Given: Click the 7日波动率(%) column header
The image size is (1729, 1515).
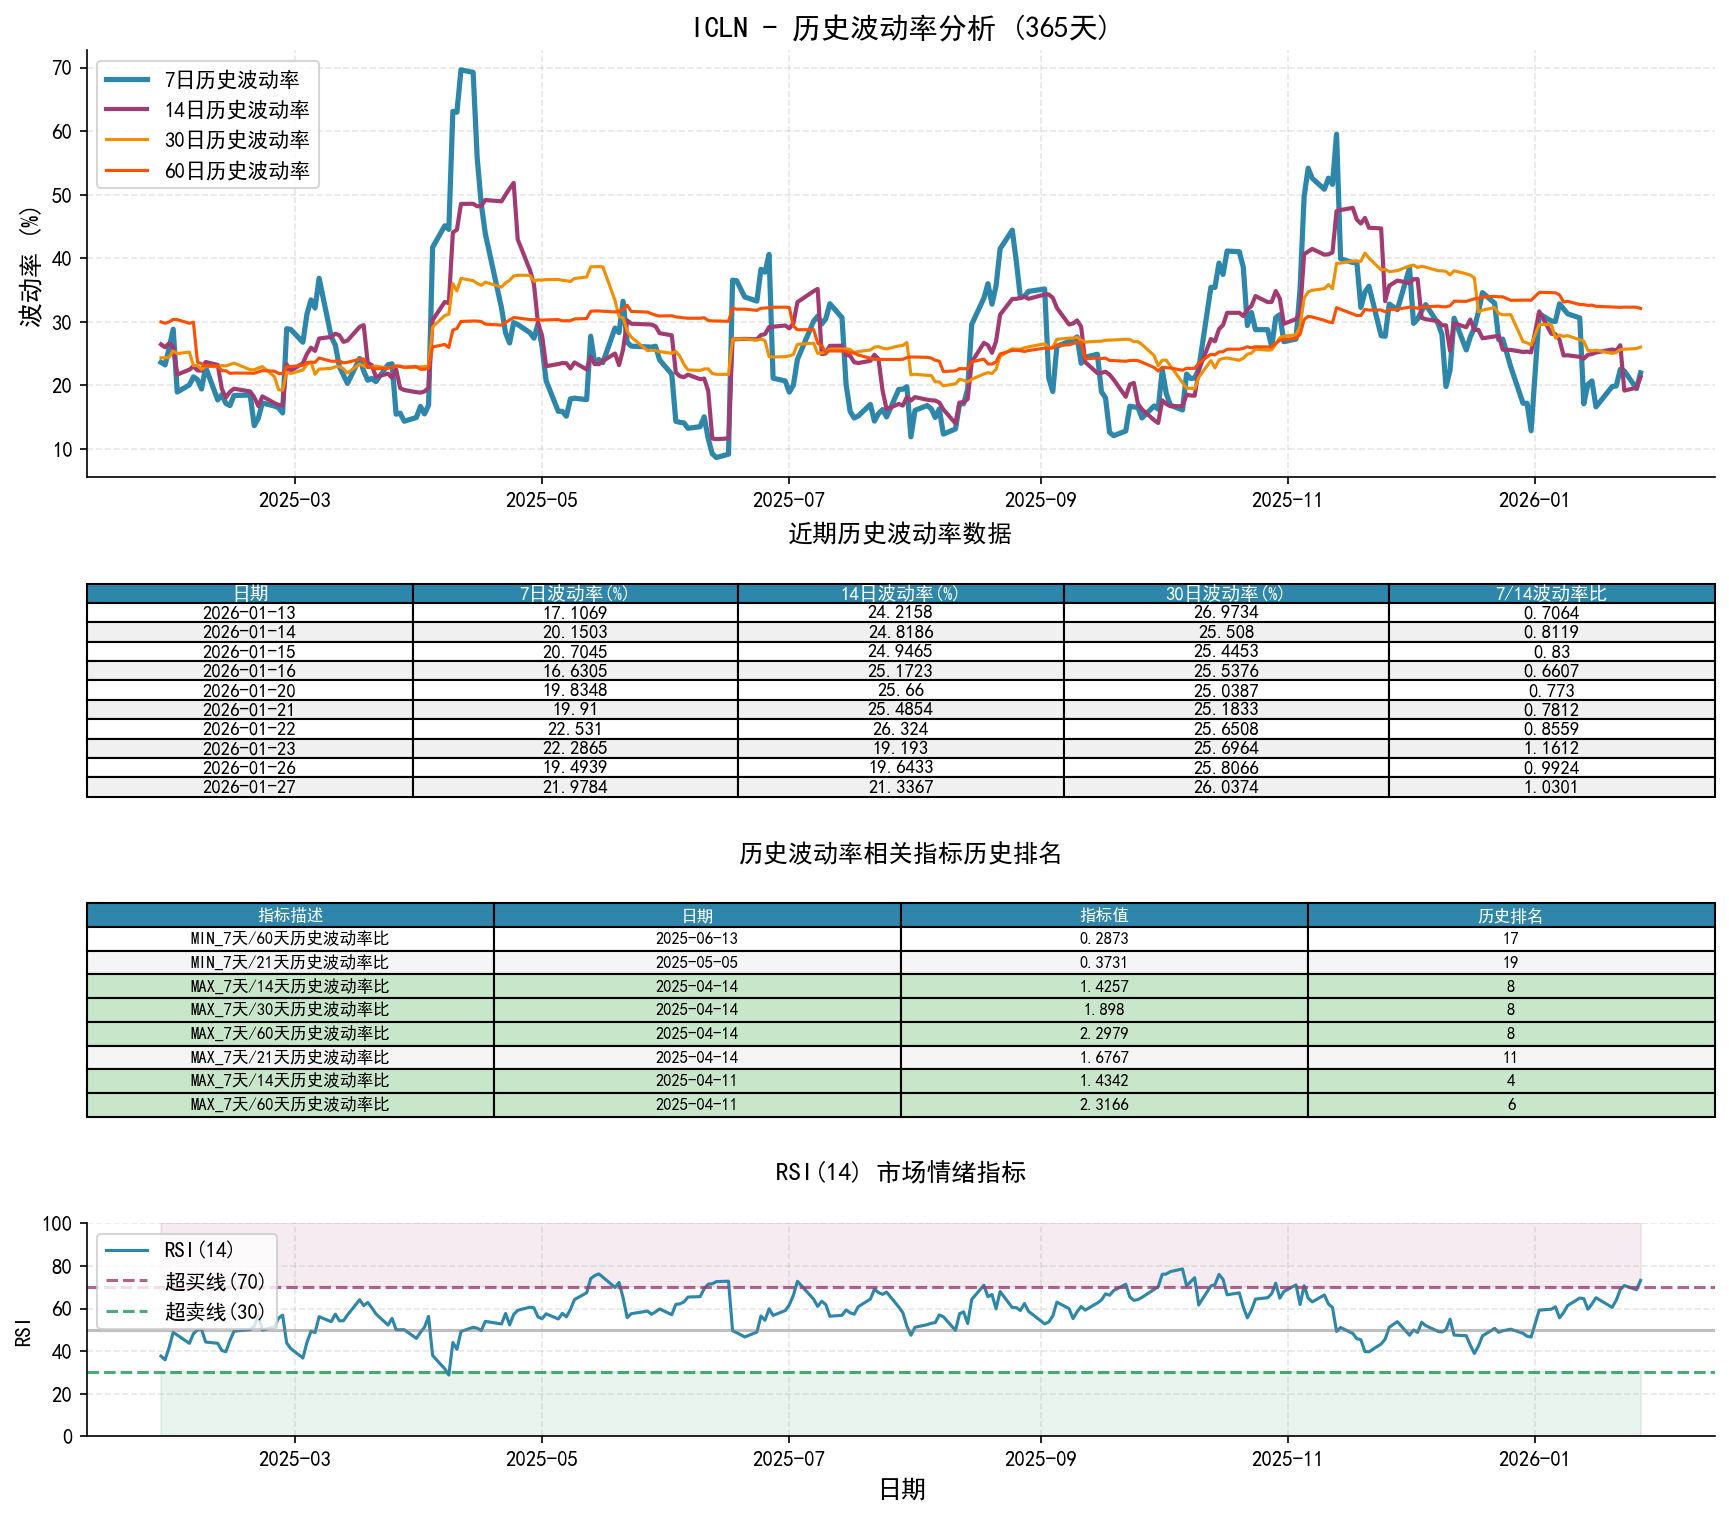Looking at the screenshot, I should click(575, 594).
